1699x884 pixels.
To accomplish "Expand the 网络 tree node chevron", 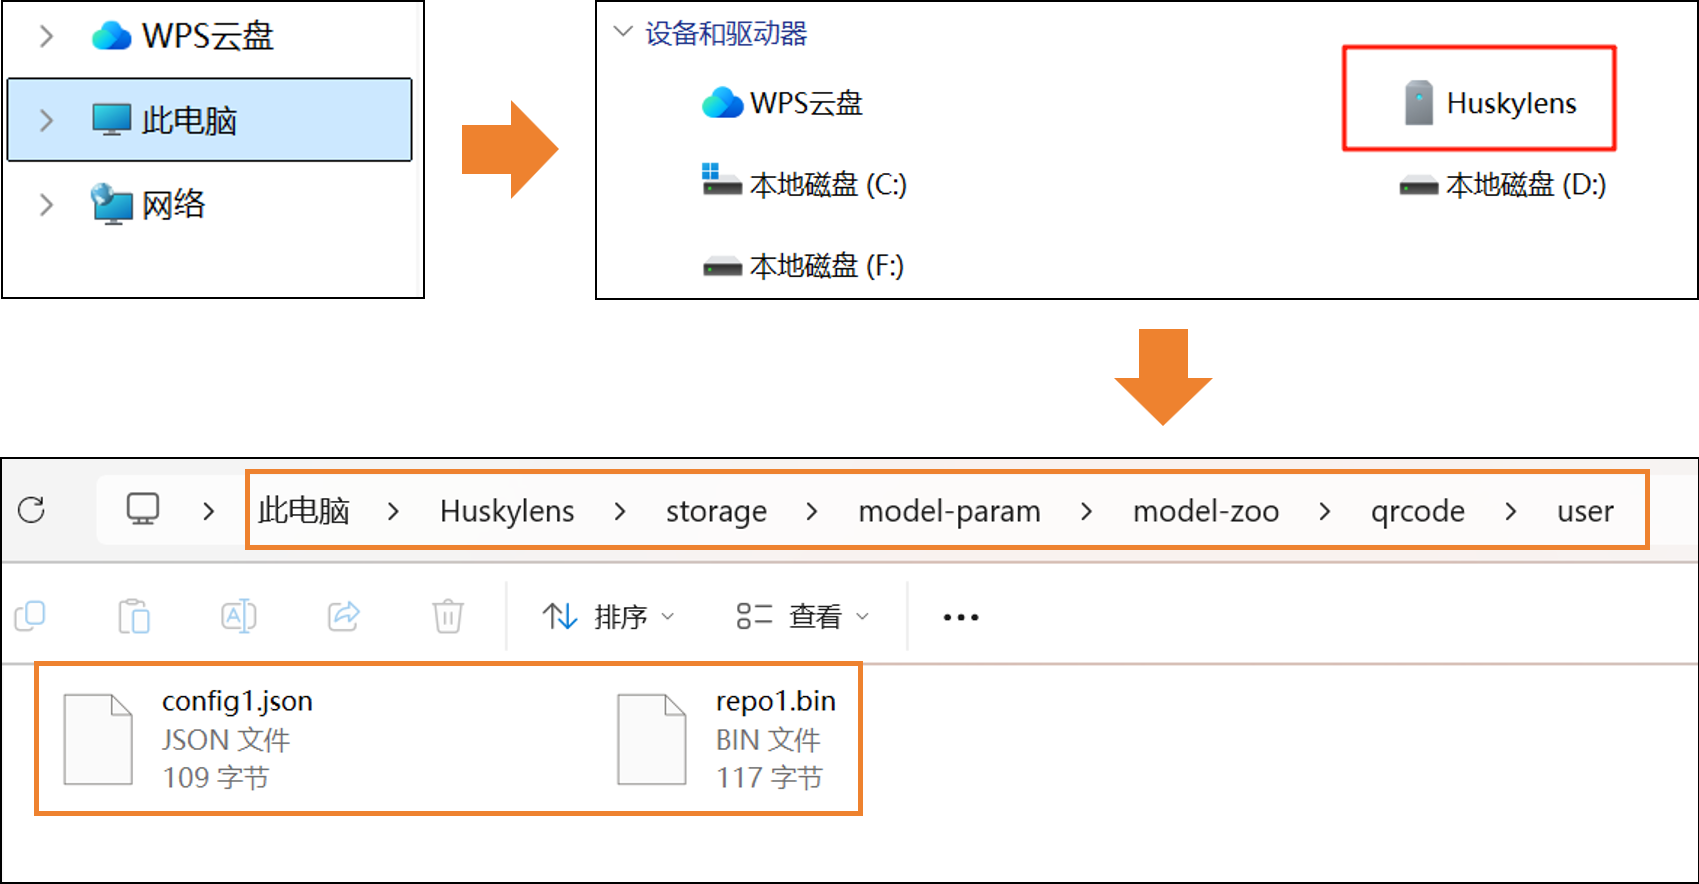I will click(x=46, y=205).
